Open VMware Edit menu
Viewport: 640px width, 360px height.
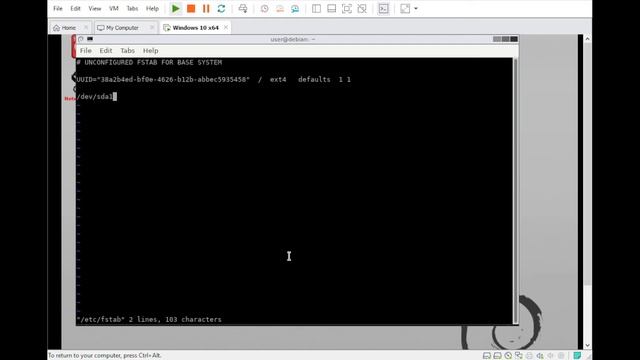tap(76, 9)
